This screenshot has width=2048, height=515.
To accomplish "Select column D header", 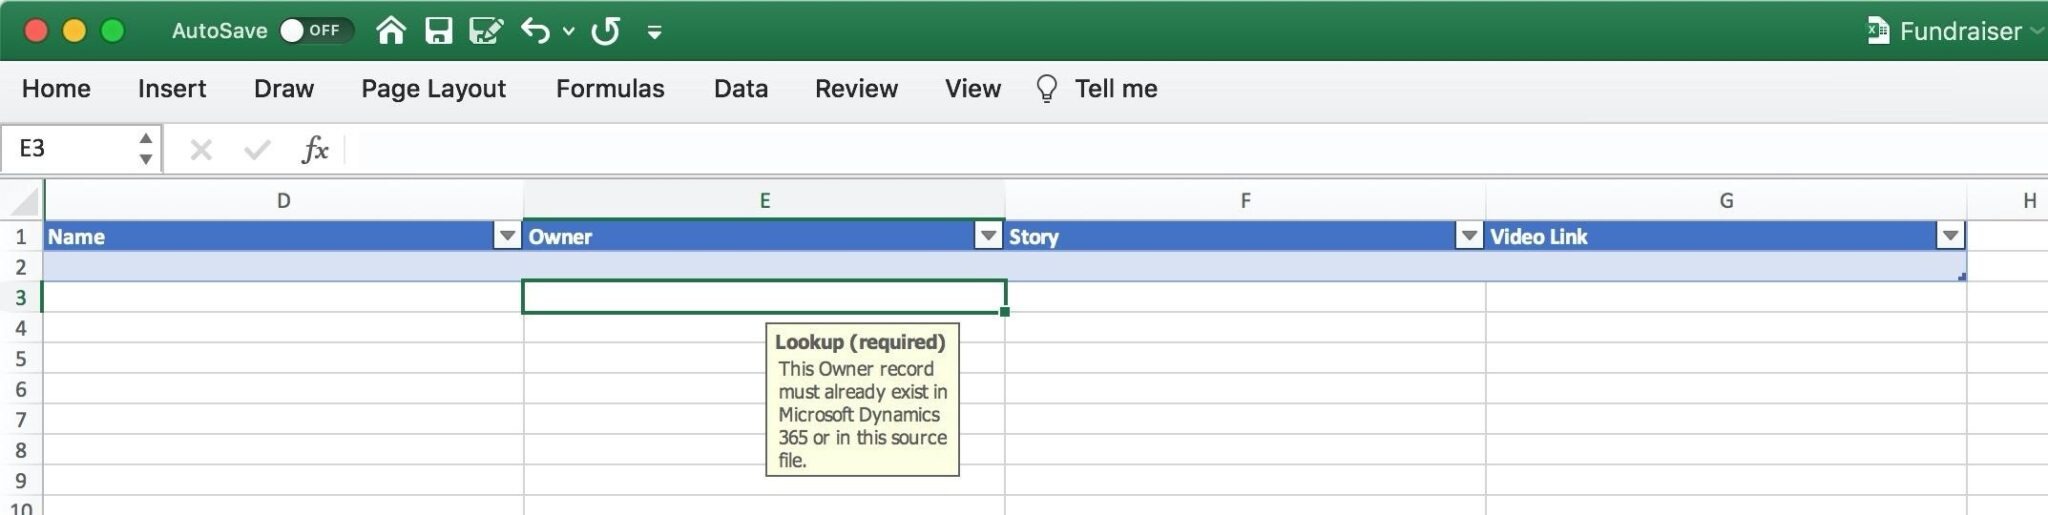I will tap(283, 201).
